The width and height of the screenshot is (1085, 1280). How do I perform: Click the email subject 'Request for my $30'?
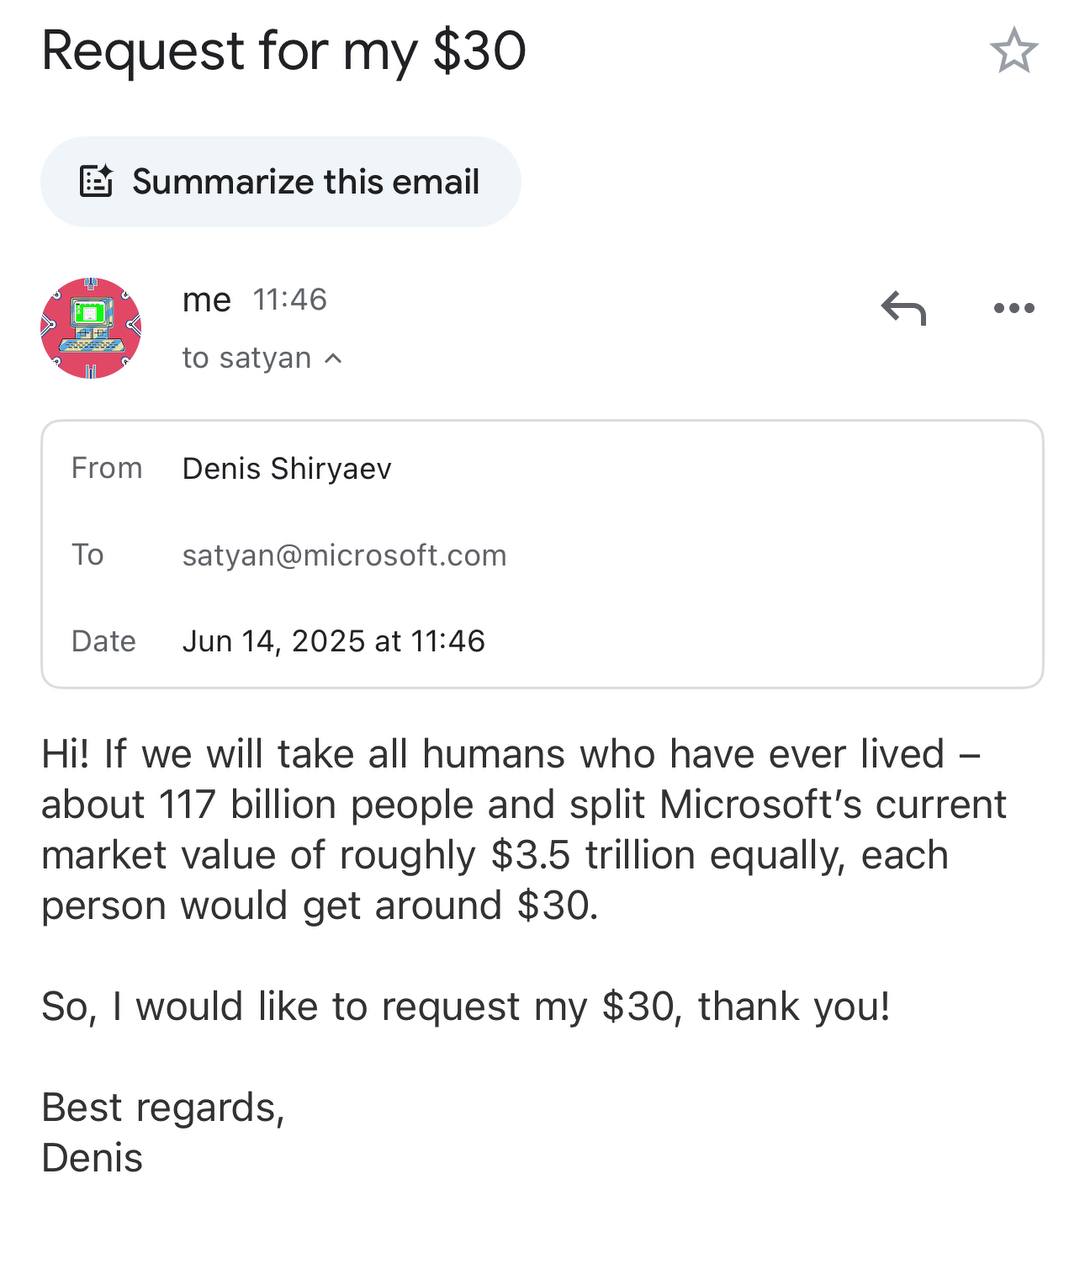click(x=284, y=51)
